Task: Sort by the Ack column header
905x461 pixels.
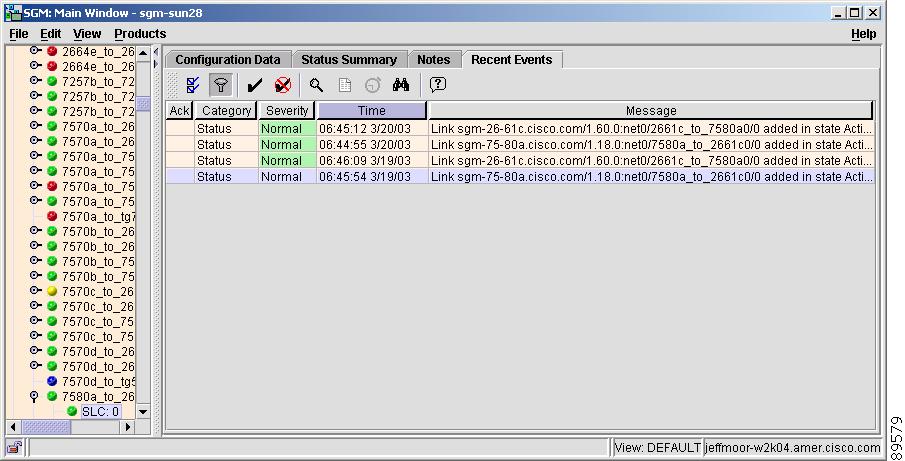Action: pyautogui.click(x=179, y=111)
